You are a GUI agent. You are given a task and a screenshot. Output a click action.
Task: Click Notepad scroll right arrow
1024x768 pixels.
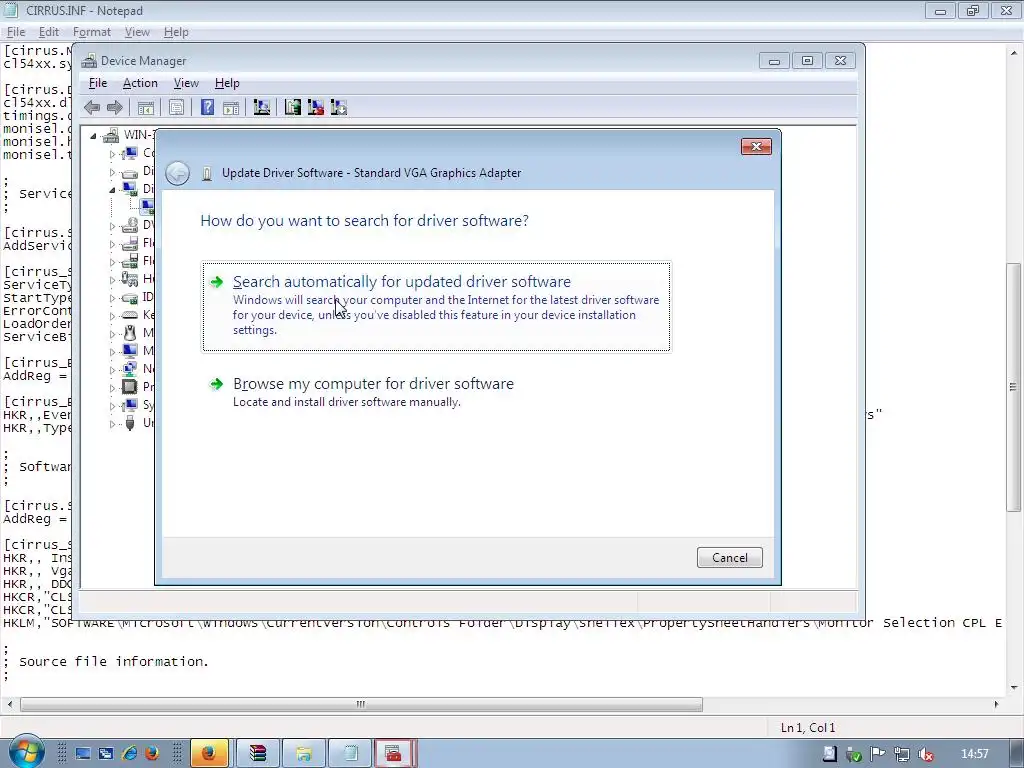[x=996, y=705]
